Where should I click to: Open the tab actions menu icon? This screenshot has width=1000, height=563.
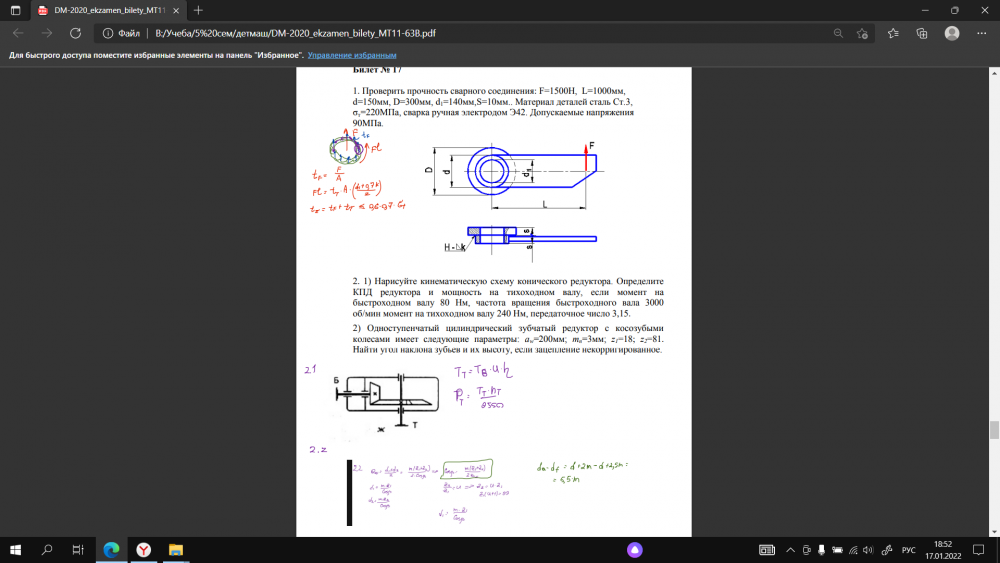(15, 9)
